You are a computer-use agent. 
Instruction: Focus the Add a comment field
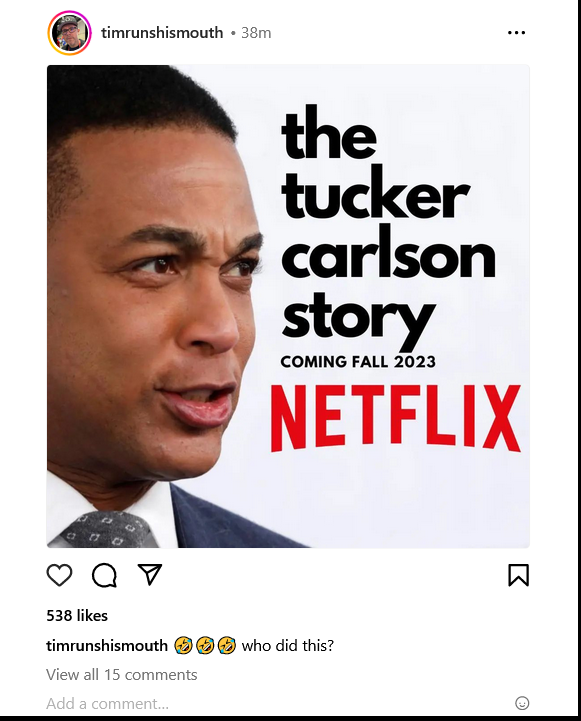276,703
